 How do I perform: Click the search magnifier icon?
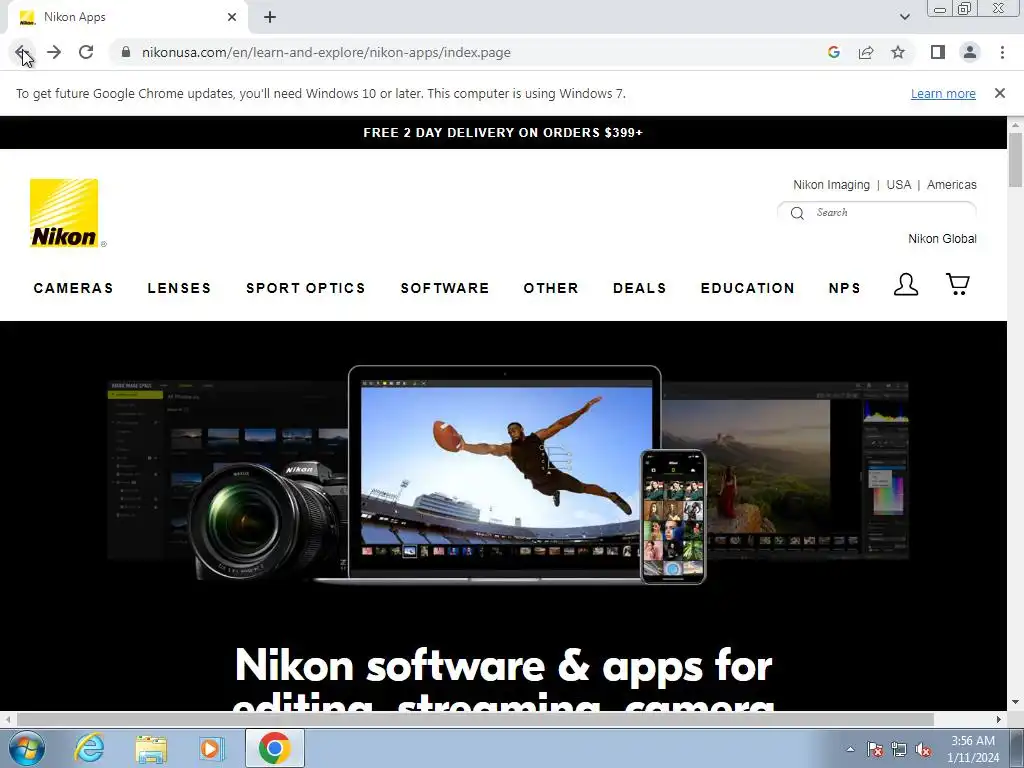point(797,213)
